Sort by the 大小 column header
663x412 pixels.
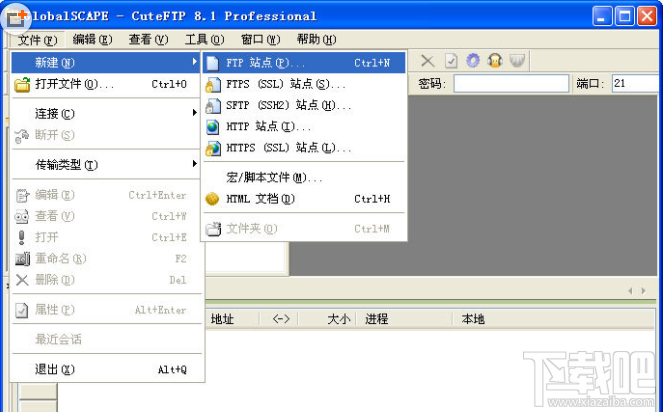tap(328, 319)
